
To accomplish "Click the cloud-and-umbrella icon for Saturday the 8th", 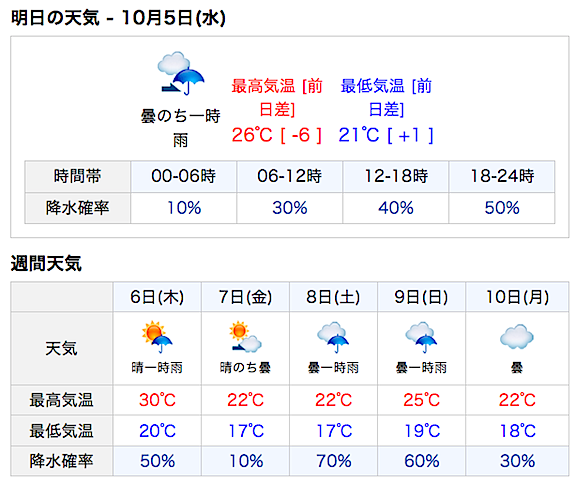I will [333, 338].
